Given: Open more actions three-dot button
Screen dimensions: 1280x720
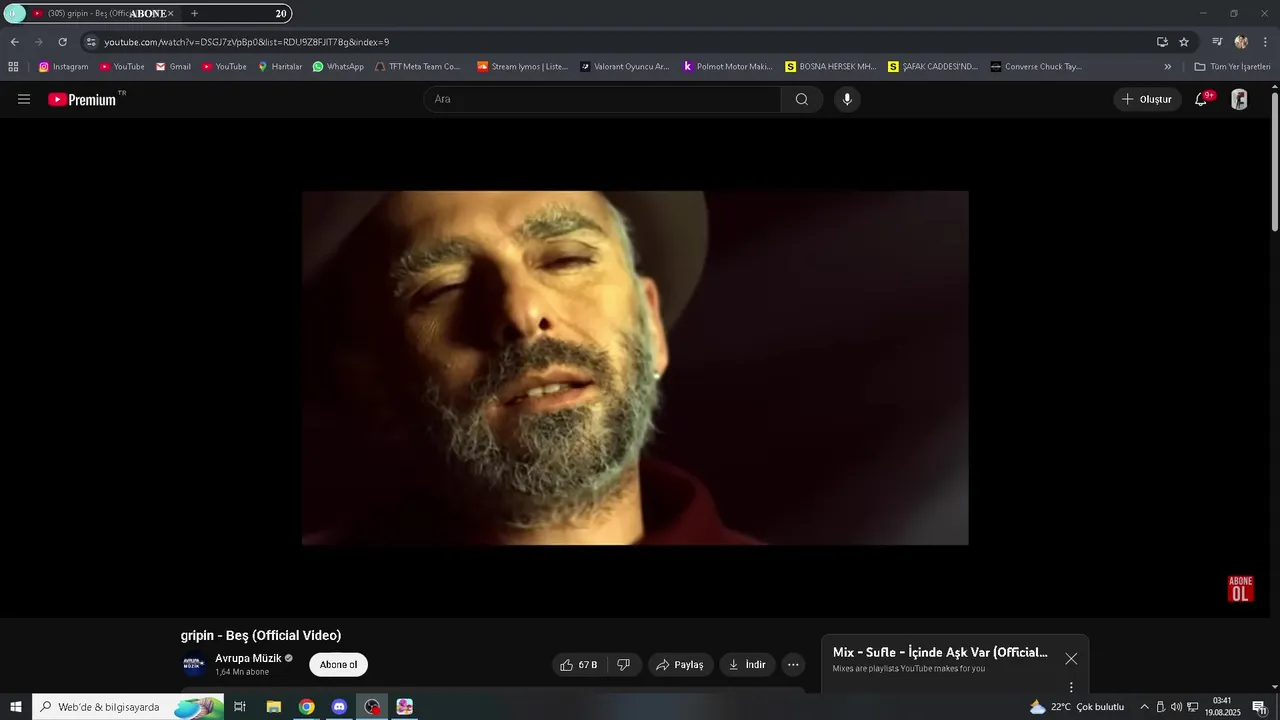Looking at the screenshot, I should (x=793, y=665).
